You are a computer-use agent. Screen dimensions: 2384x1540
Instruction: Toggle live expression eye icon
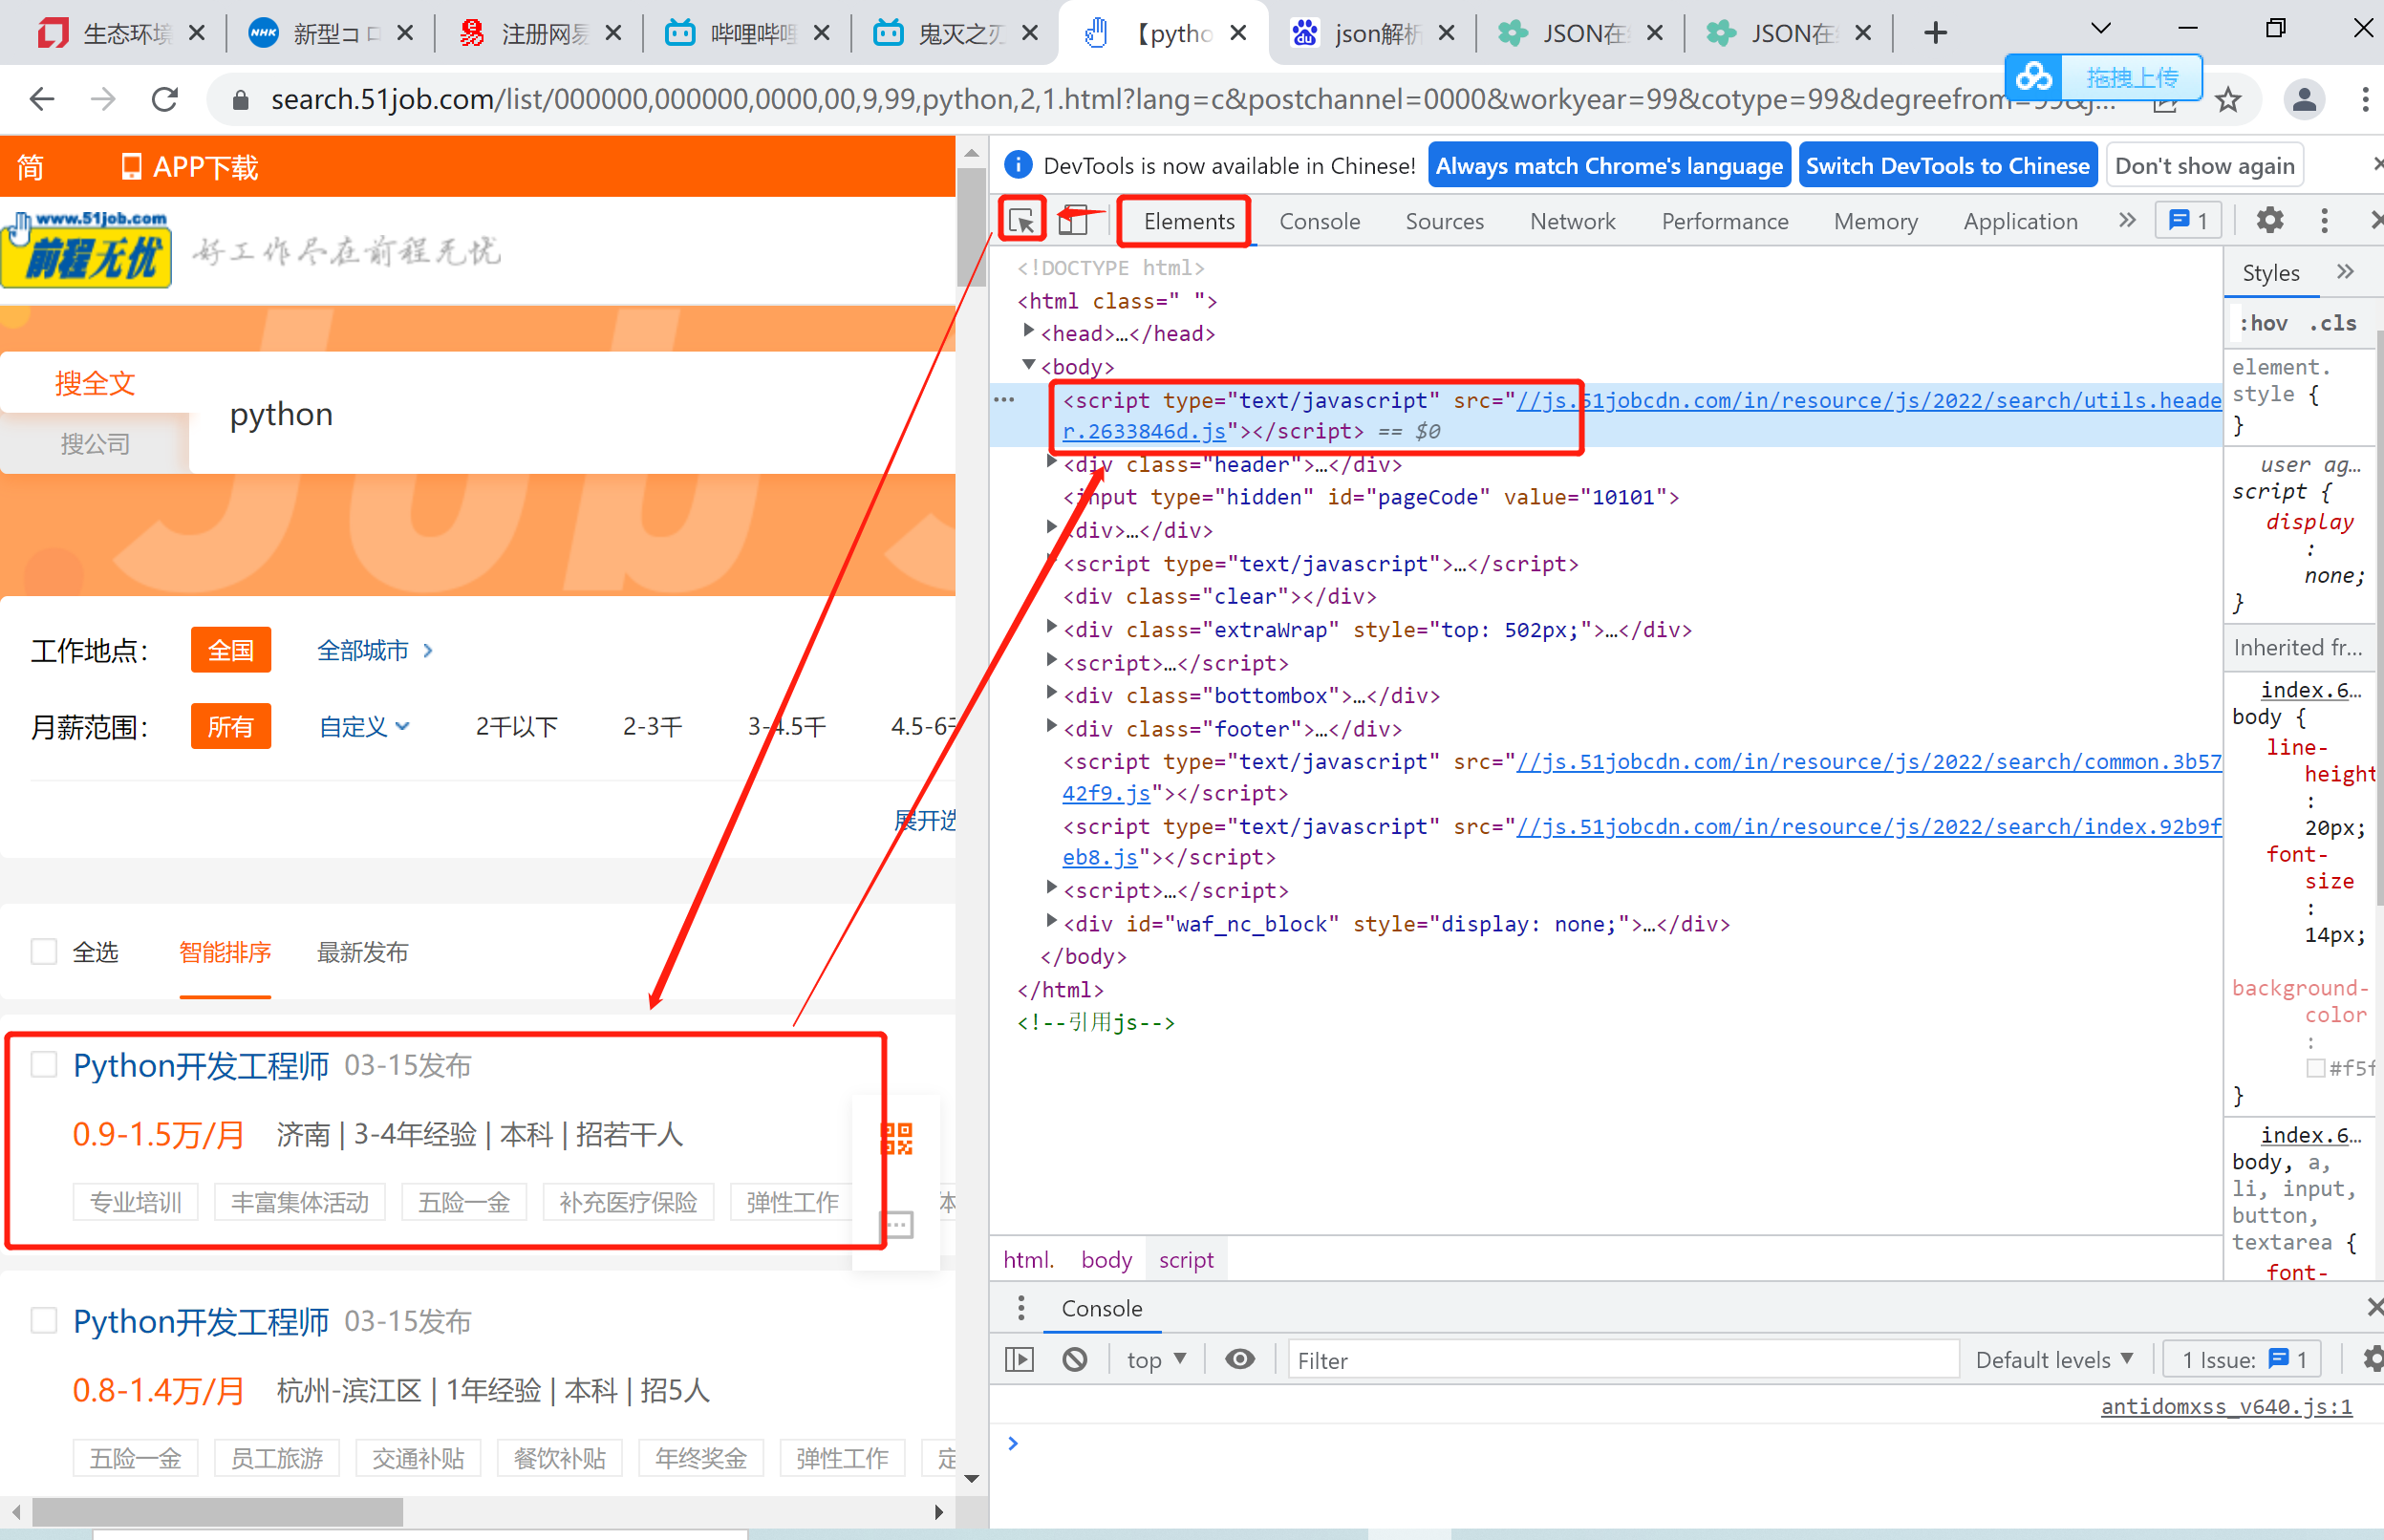[1240, 1359]
